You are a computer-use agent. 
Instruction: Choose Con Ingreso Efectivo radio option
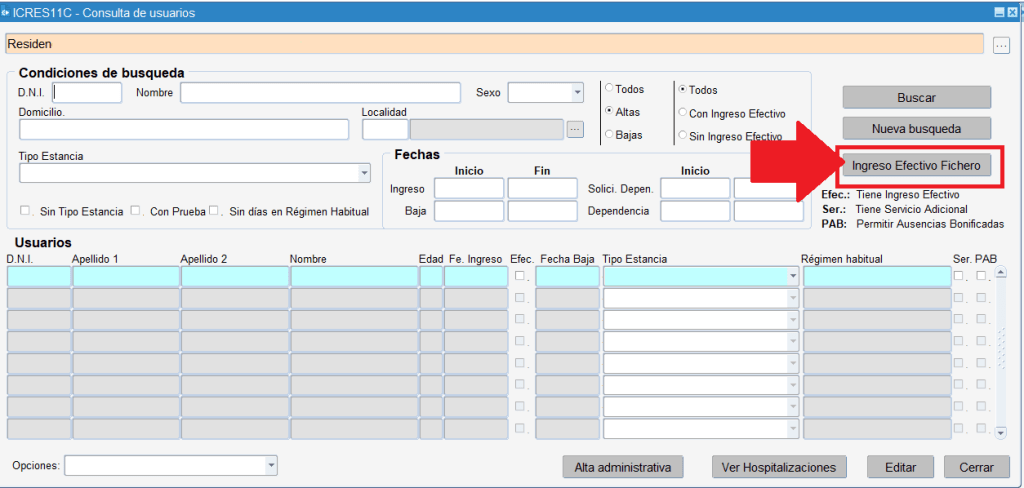(683, 113)
